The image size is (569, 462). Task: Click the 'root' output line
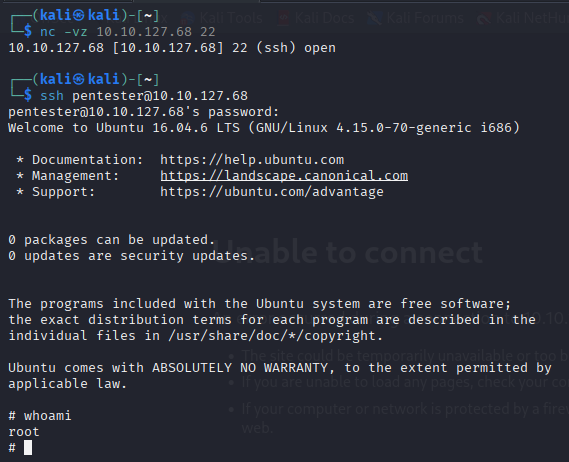[24, 432]
